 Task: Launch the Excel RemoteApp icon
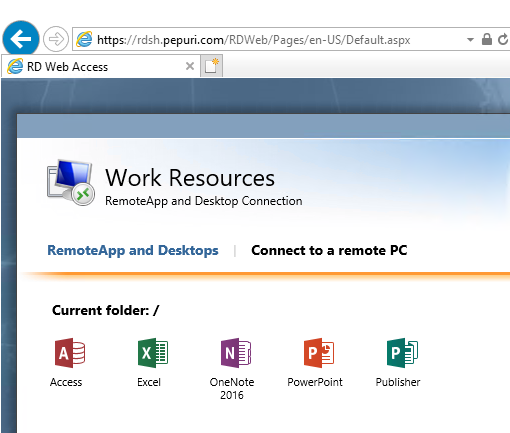tap(153, 353)
